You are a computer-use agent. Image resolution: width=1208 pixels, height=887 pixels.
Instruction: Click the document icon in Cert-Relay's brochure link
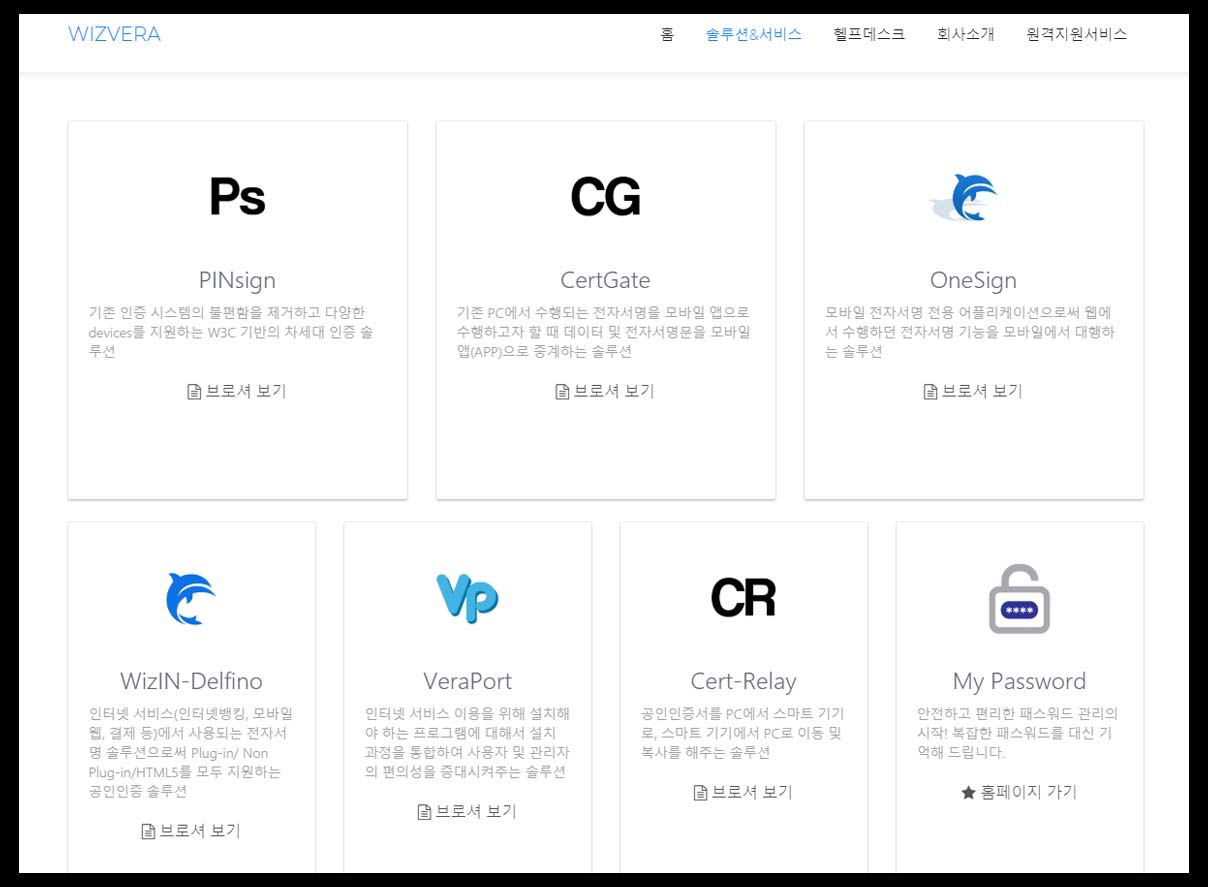700,793
